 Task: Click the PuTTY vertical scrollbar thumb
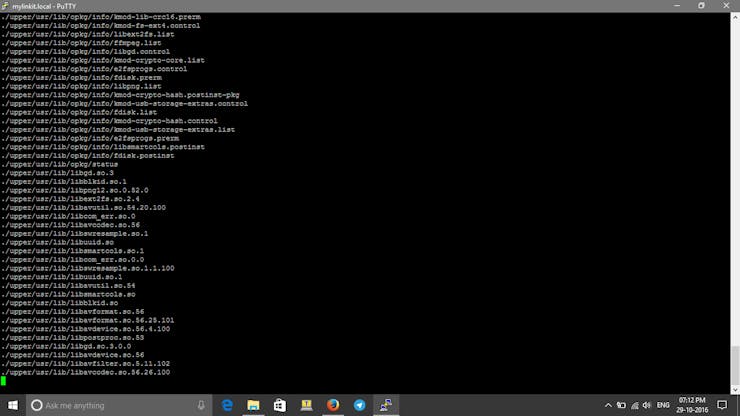tap(735, 366)
